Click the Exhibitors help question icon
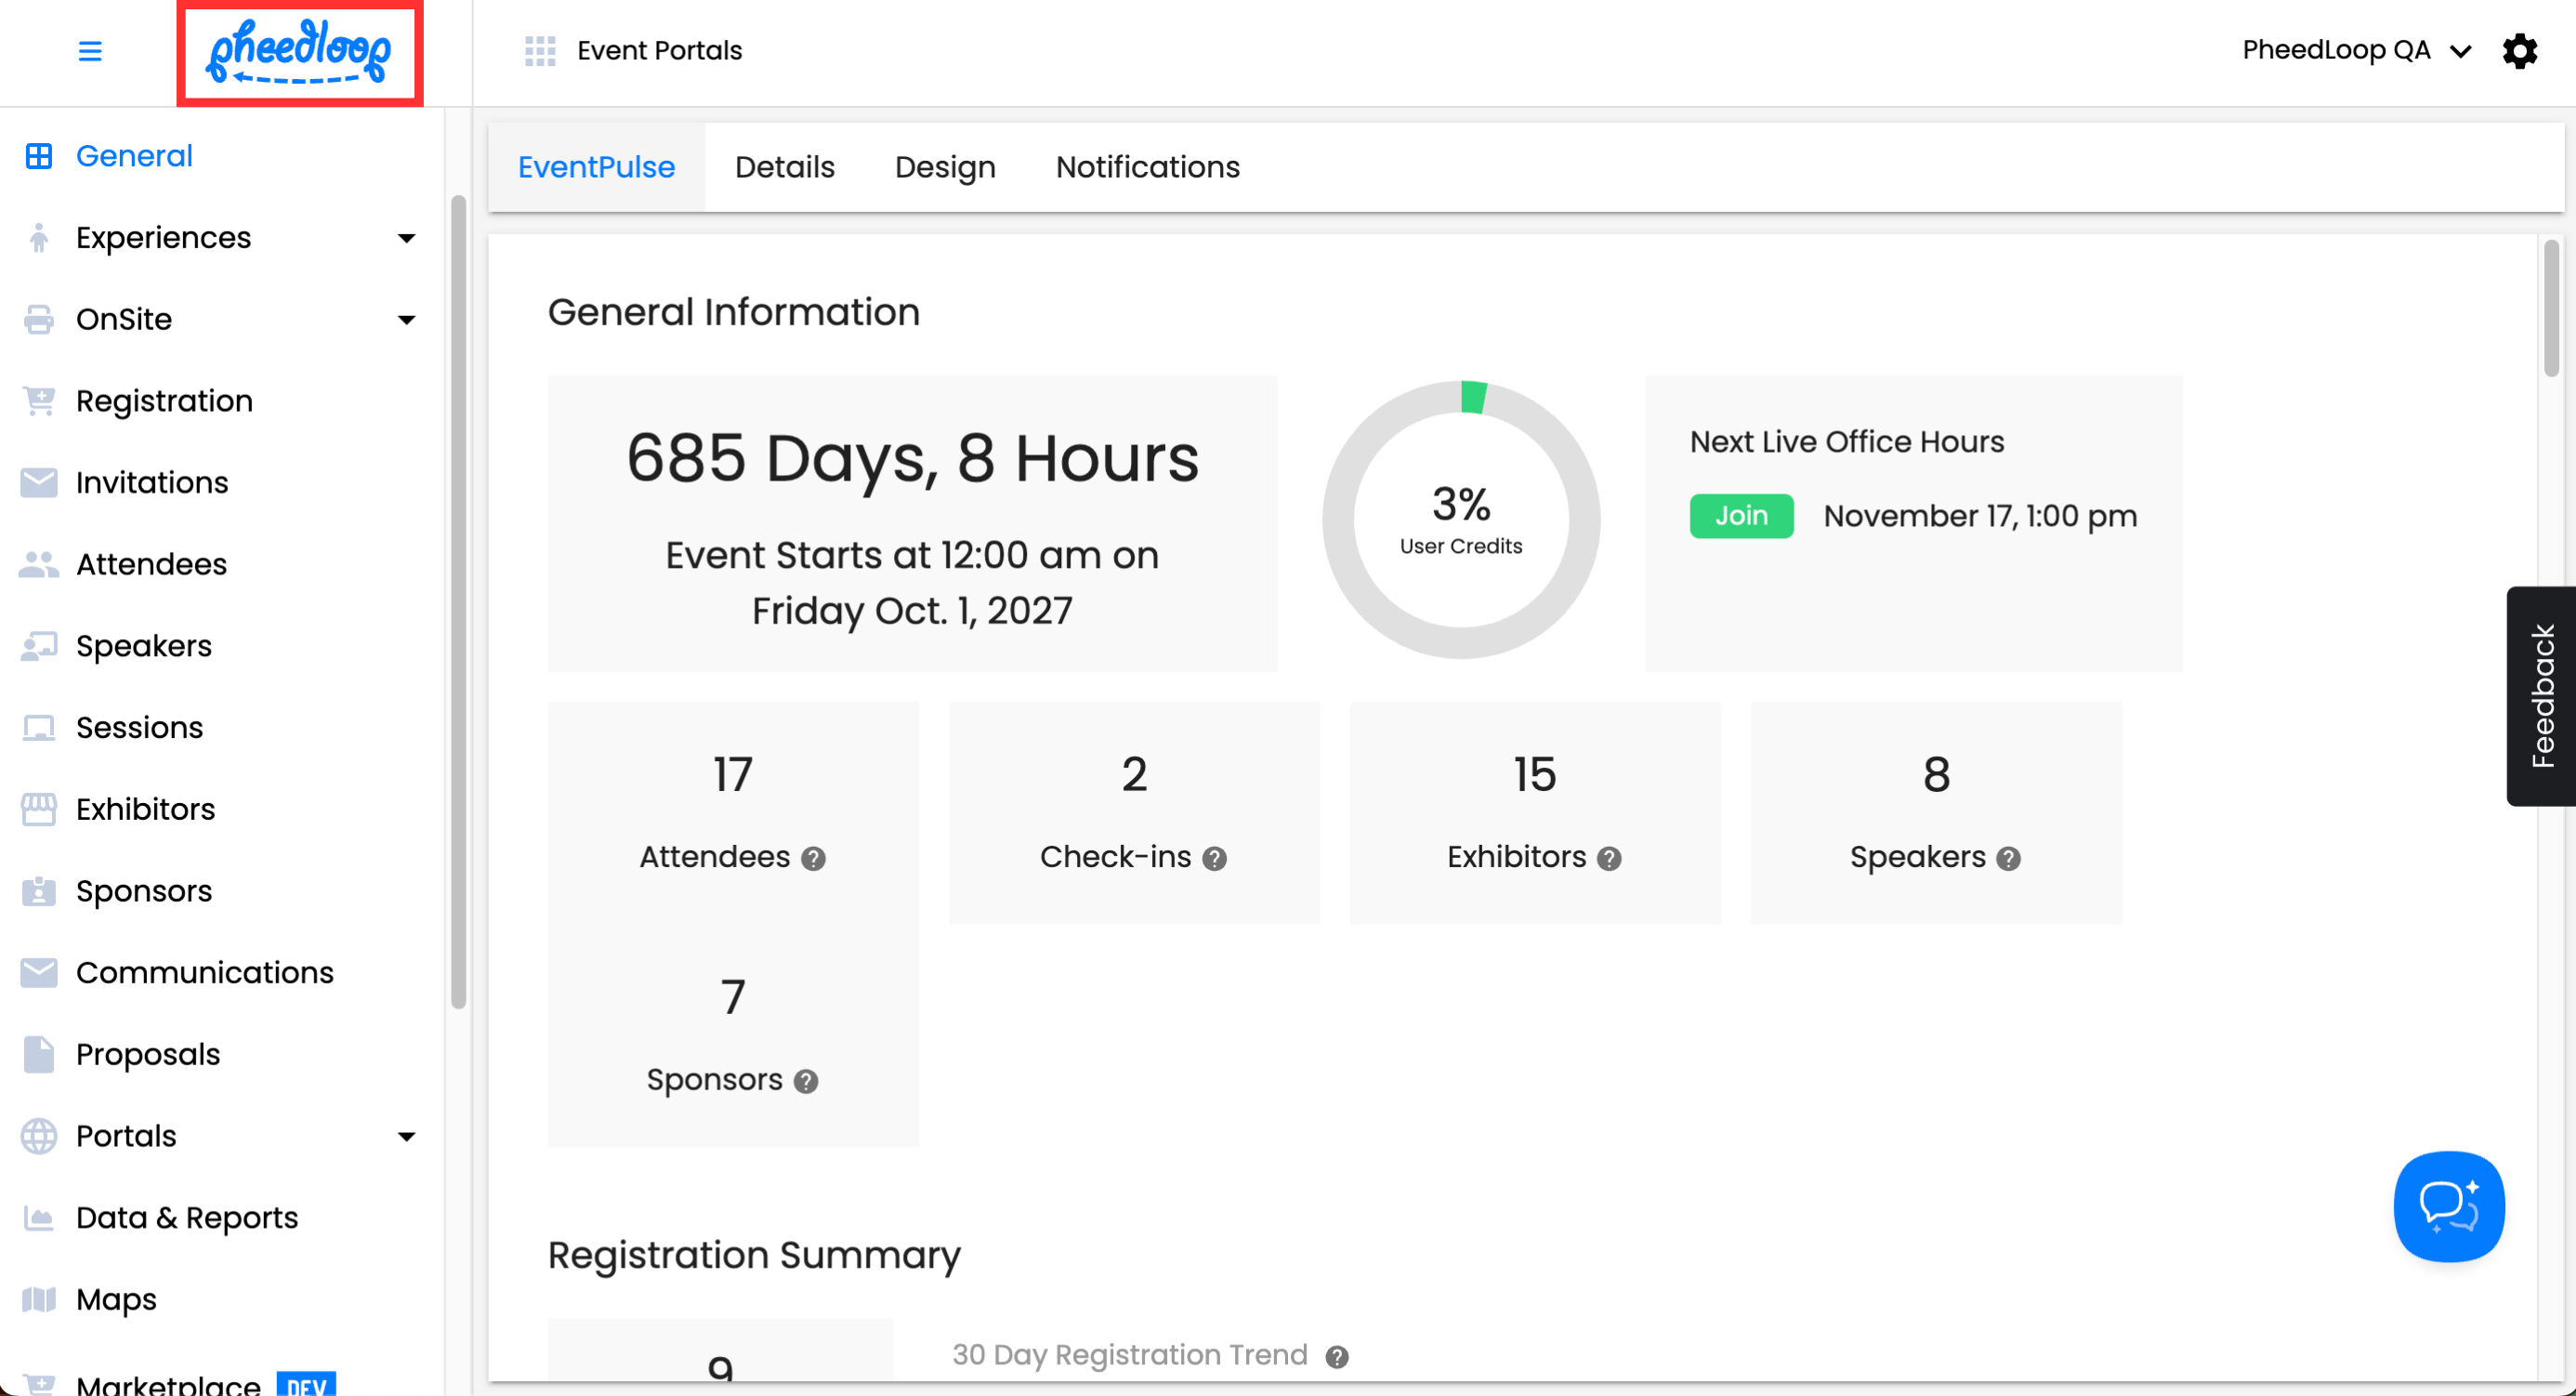This screenshot has height=1396, width=2576. point(1609,858)
